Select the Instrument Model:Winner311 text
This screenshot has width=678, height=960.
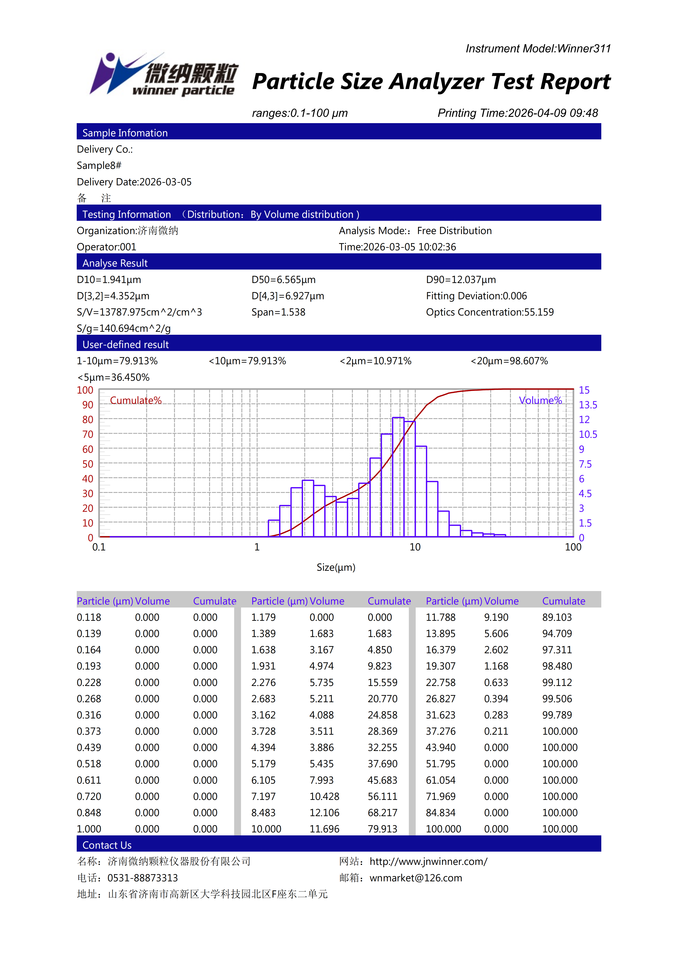tap(538, 48)
